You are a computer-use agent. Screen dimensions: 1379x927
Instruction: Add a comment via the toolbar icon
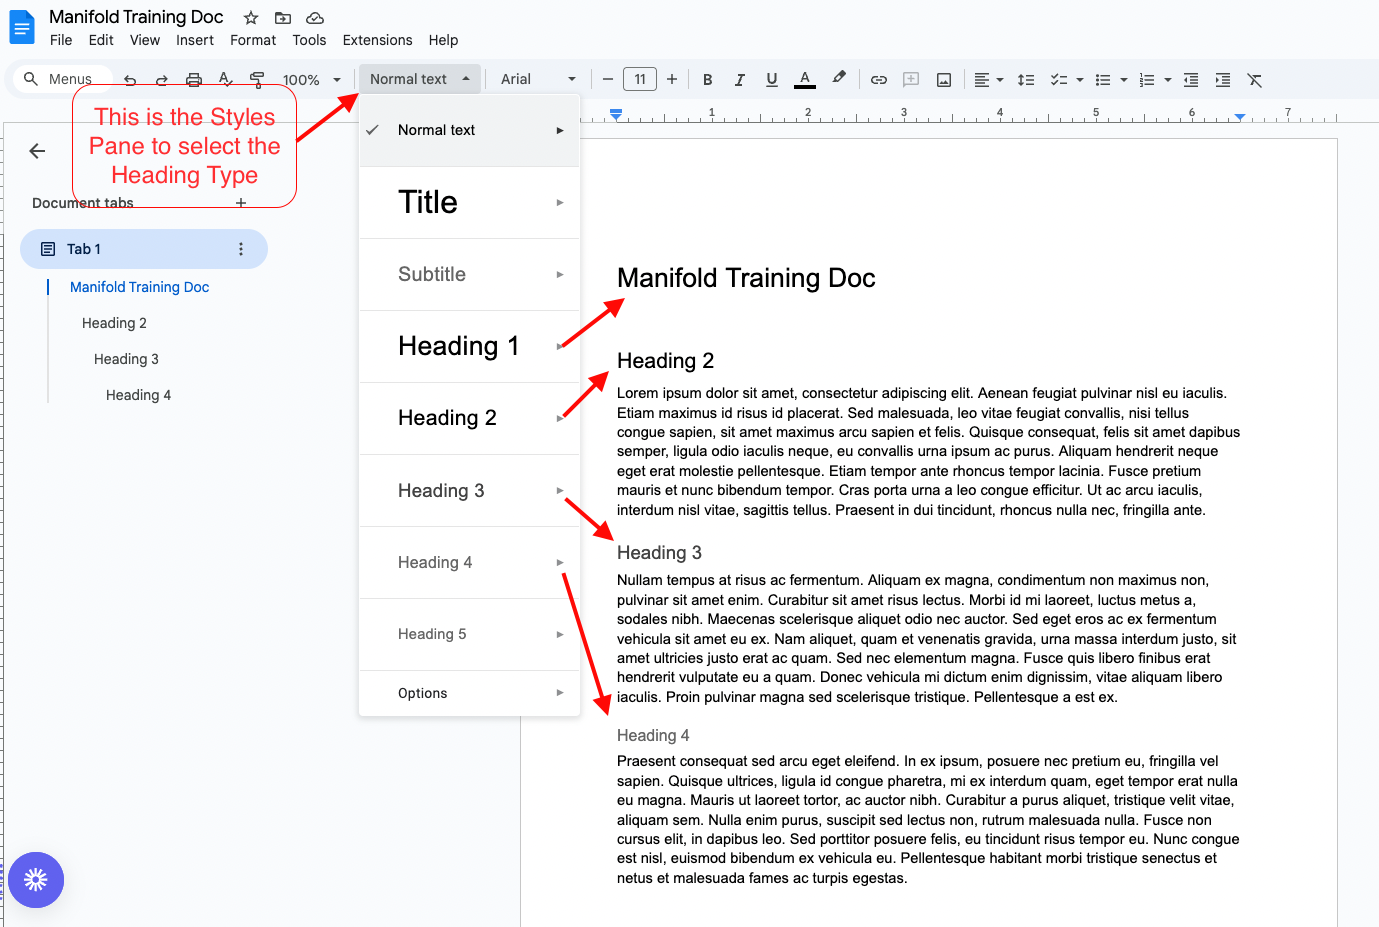coord(911,79)
